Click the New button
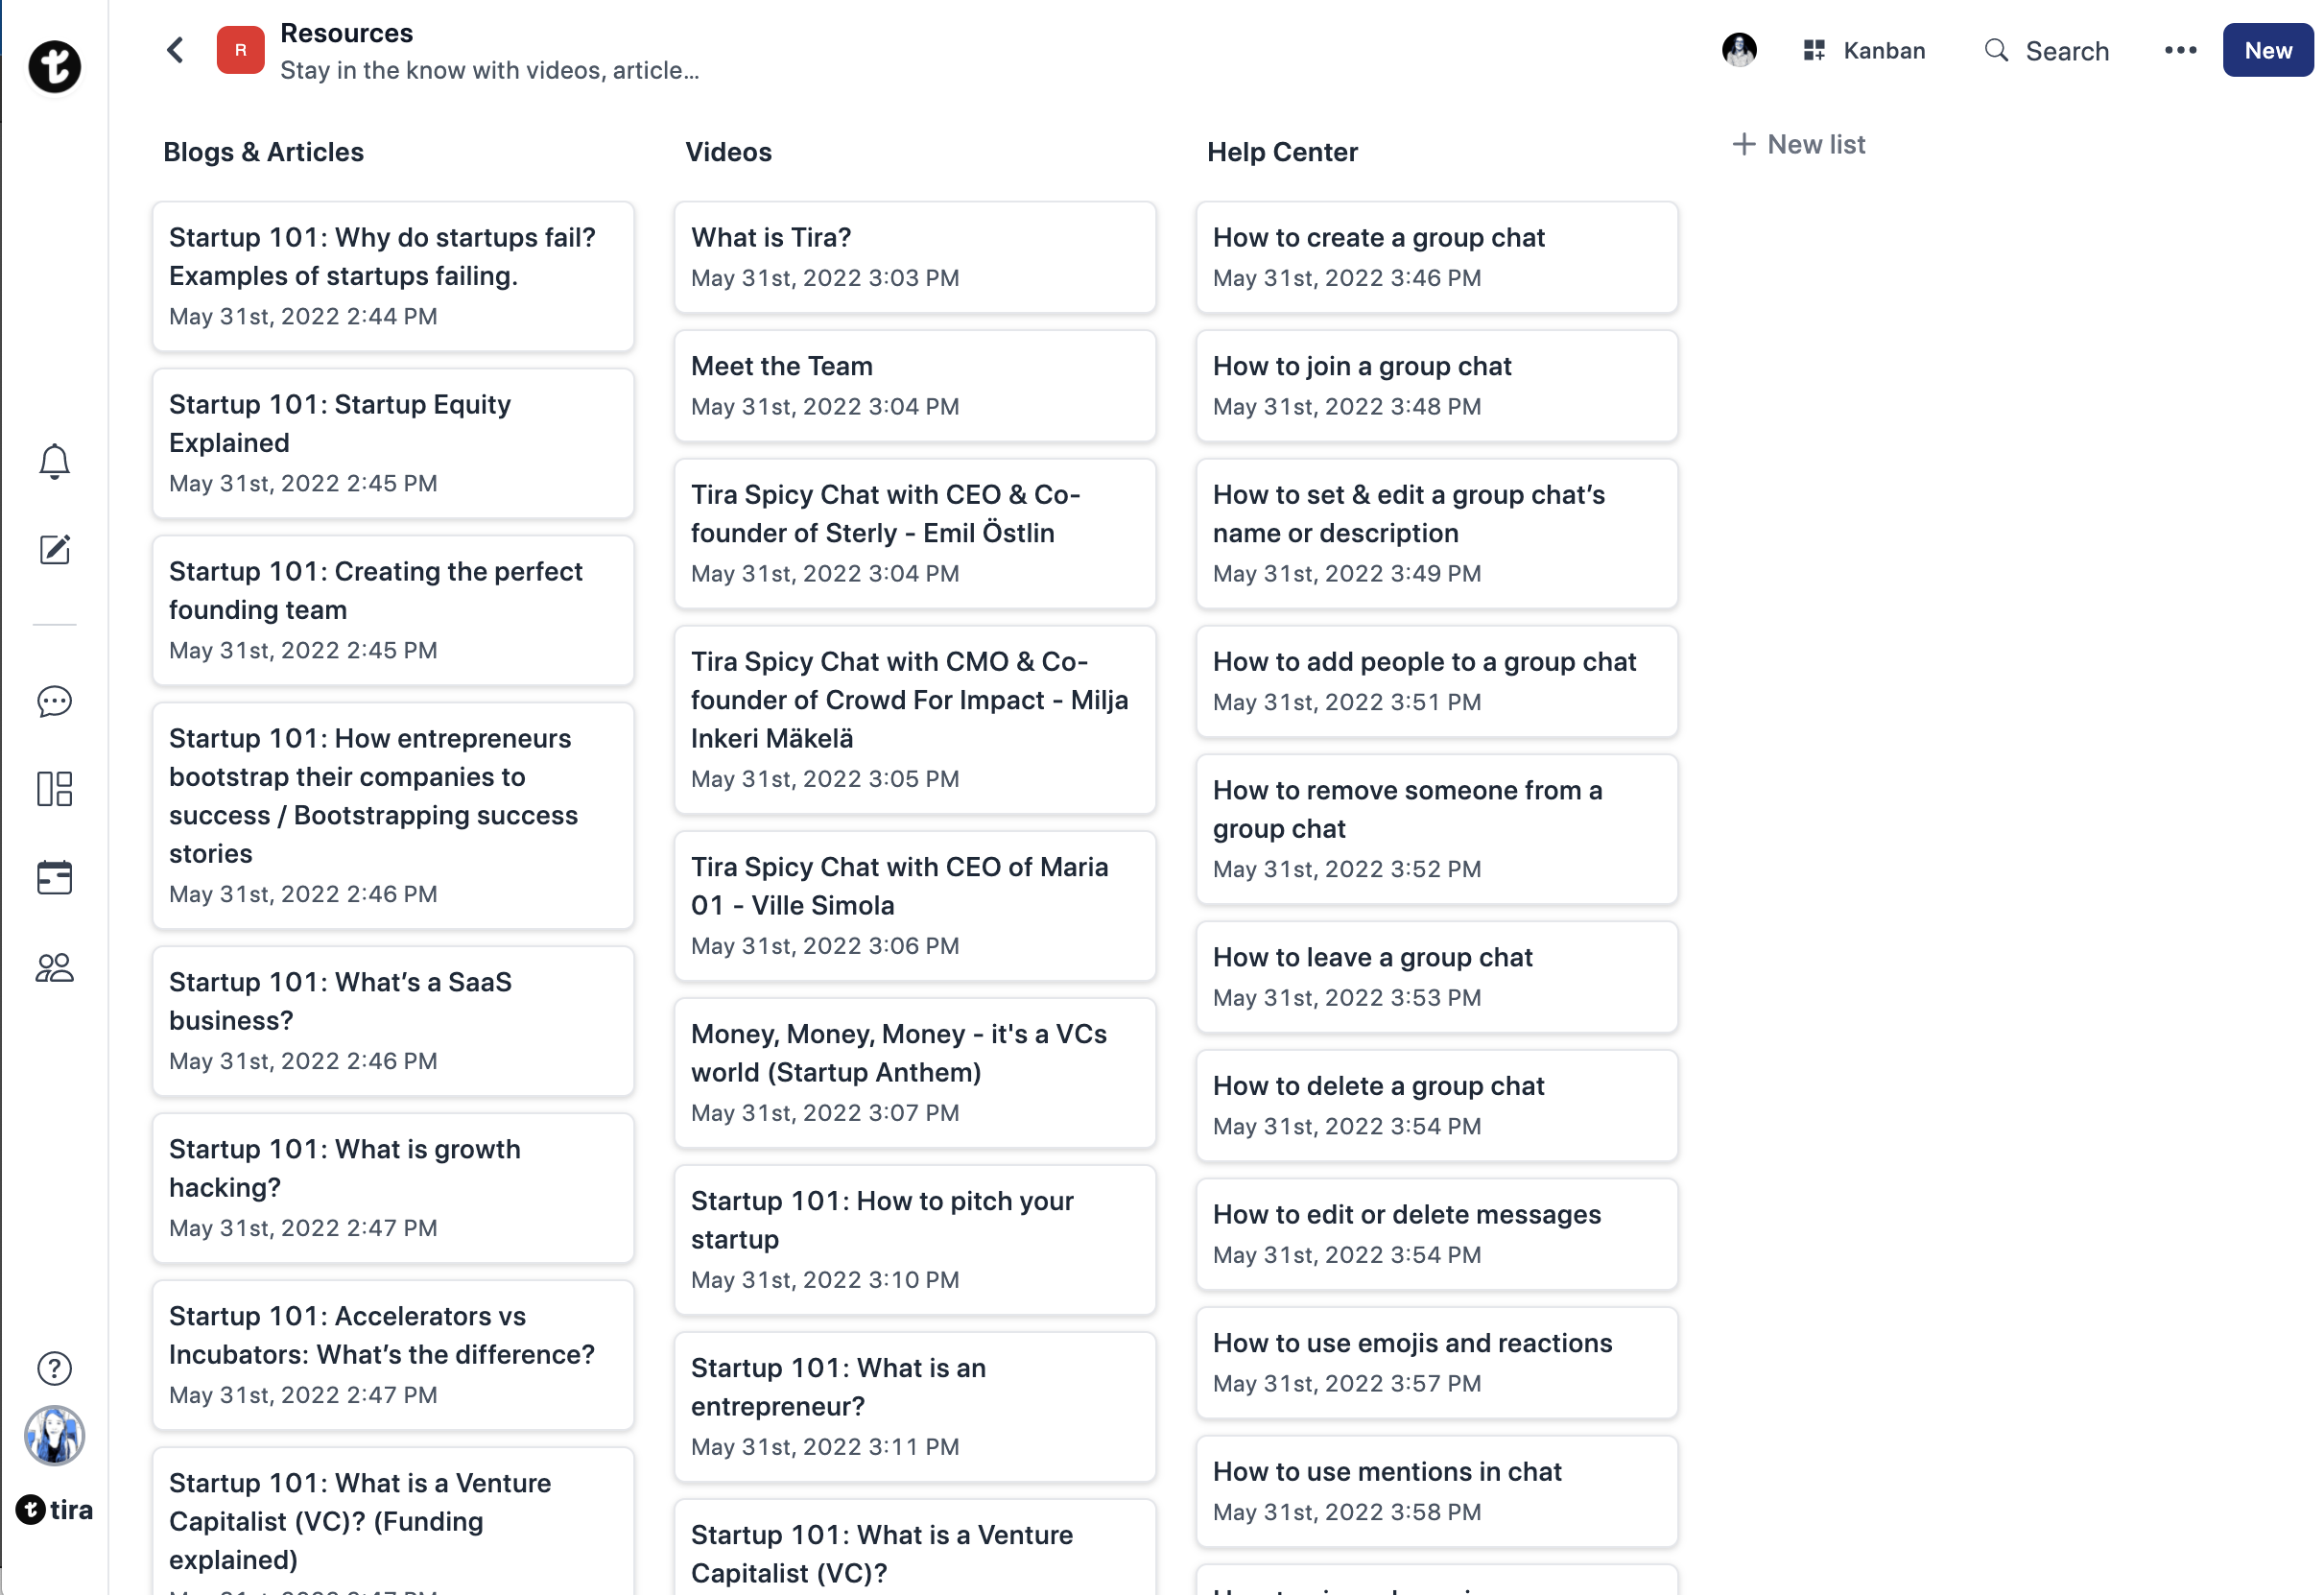 2267,50
